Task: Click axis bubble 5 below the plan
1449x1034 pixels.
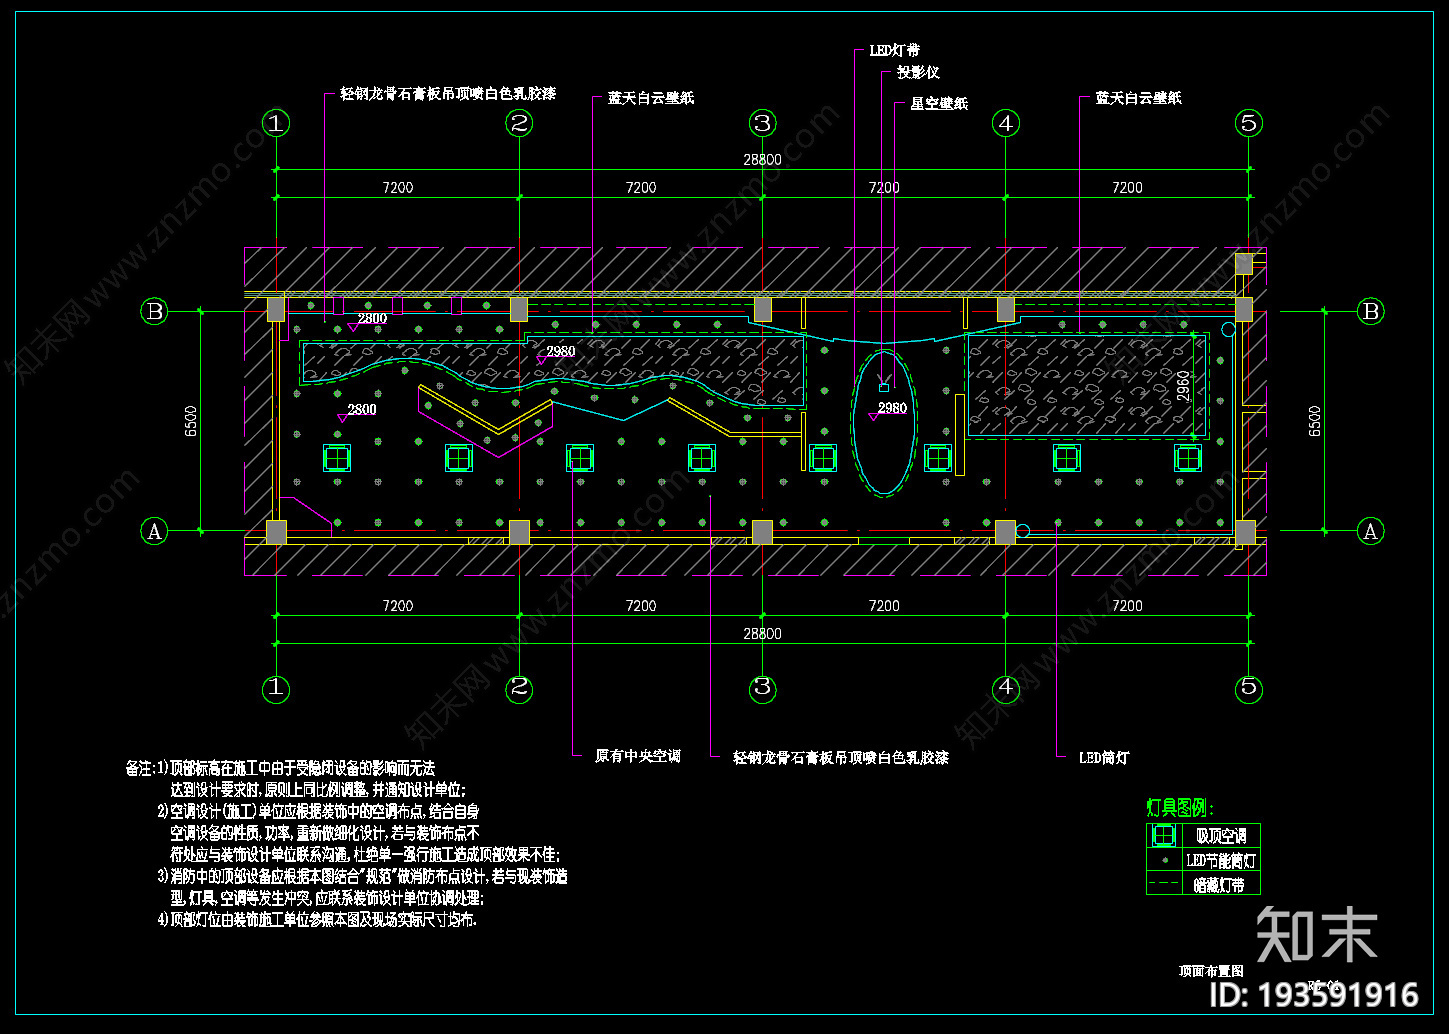Action: coord(1248,688)
